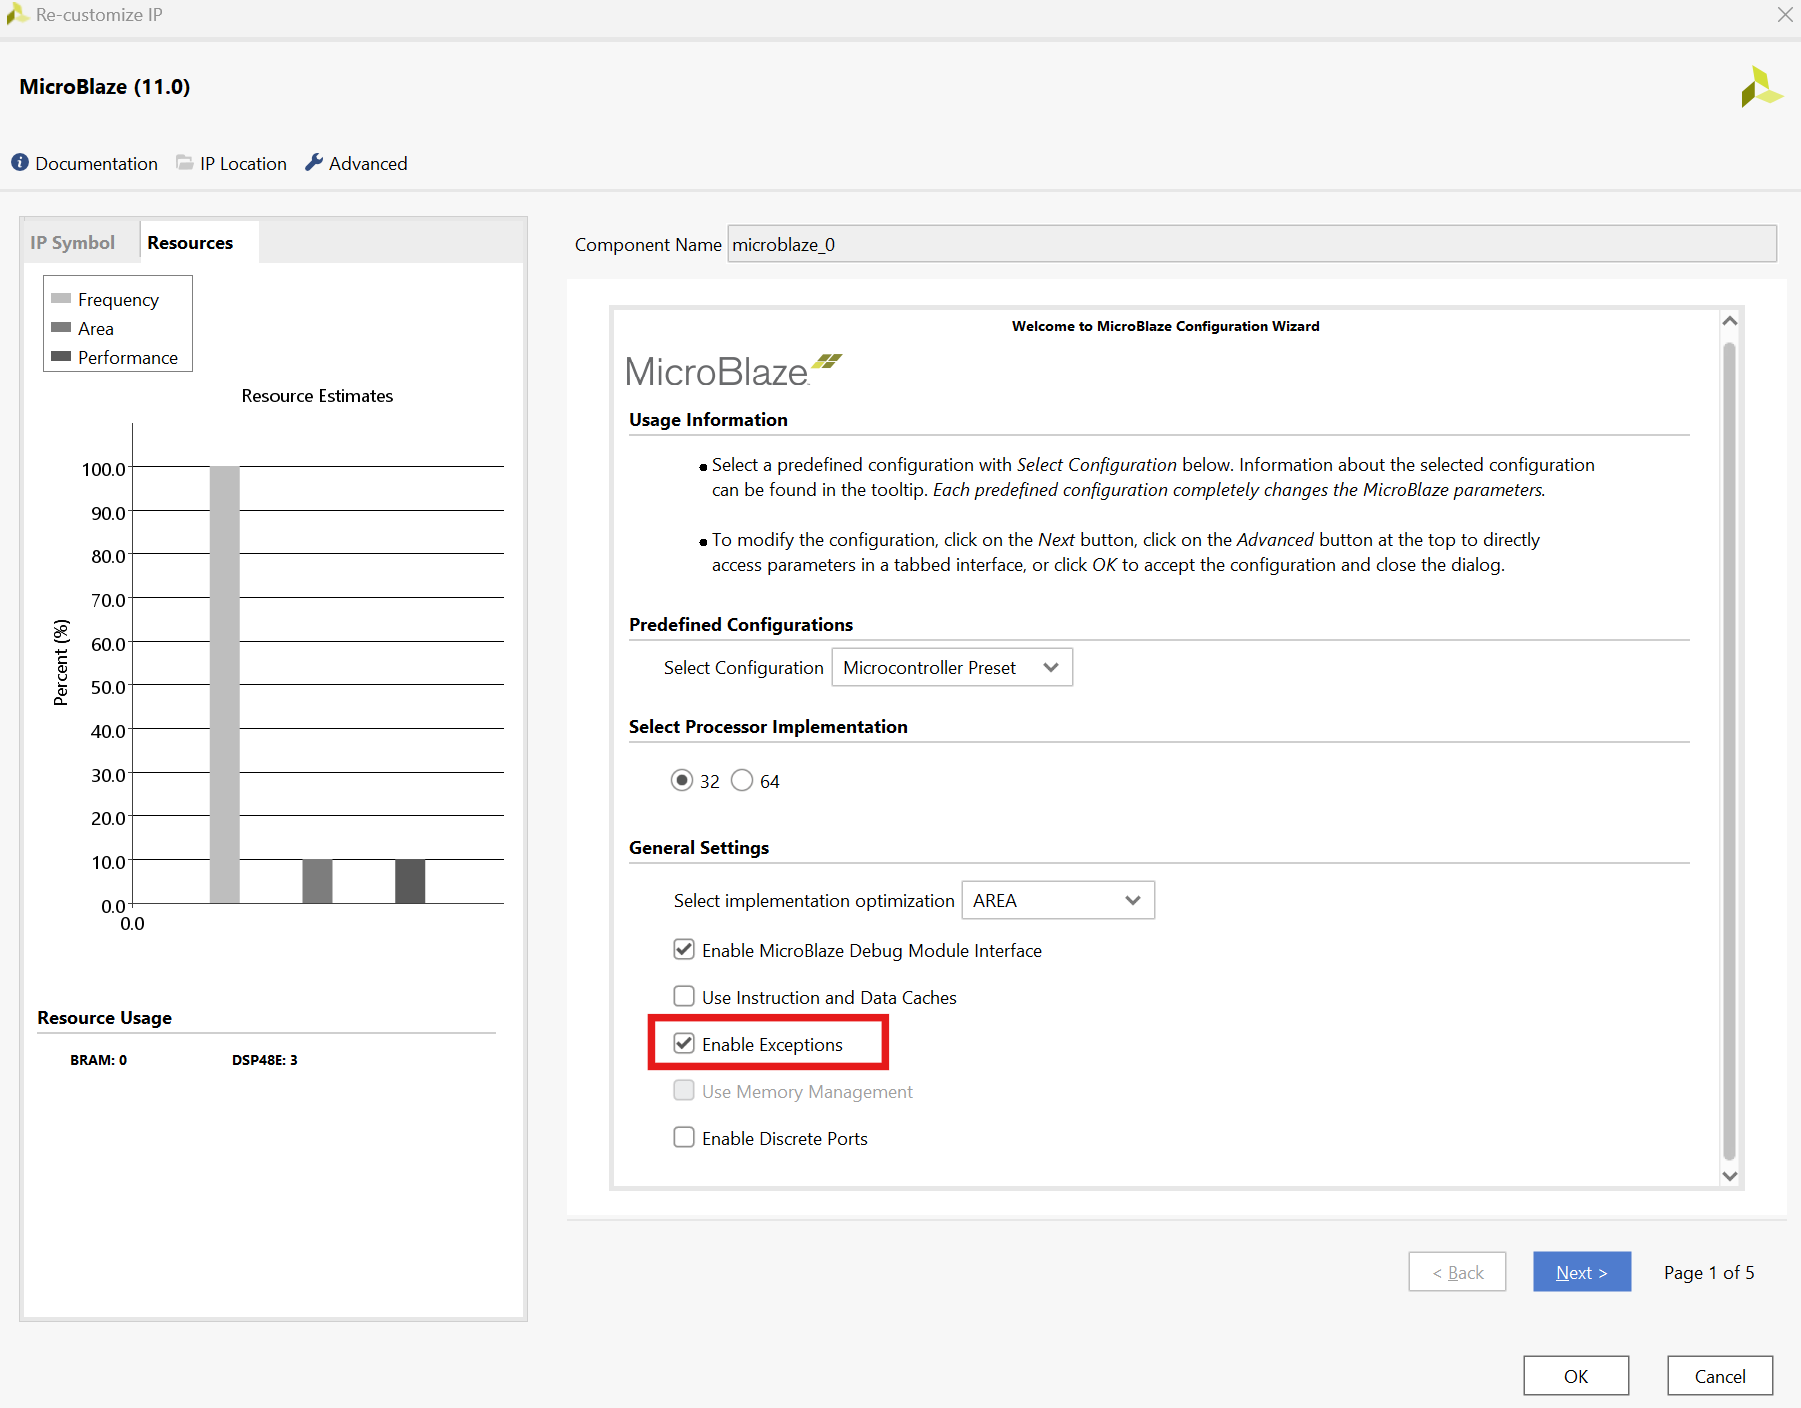This screenshot has height=1408, width=1801.
Task: Click the Advanced wrench icon
Action: pyautogui.click(x=314, y=162)
